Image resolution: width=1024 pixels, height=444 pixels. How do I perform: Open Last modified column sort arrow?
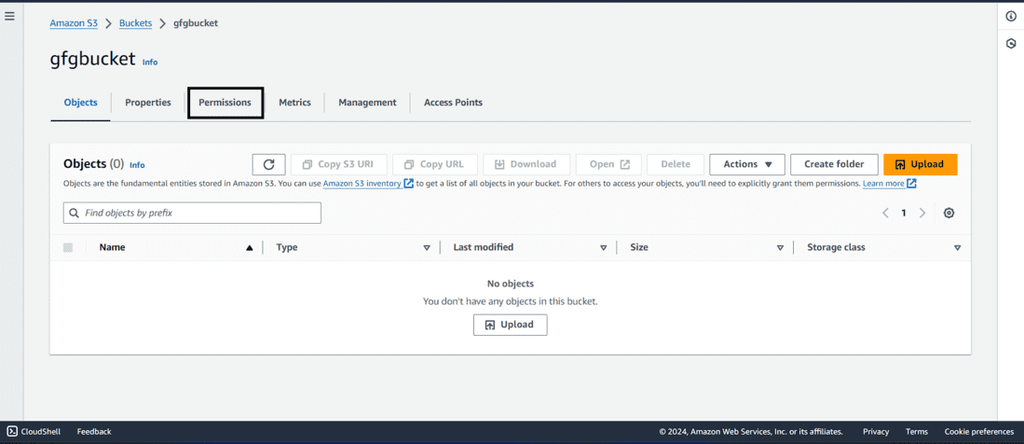point(603,248)
